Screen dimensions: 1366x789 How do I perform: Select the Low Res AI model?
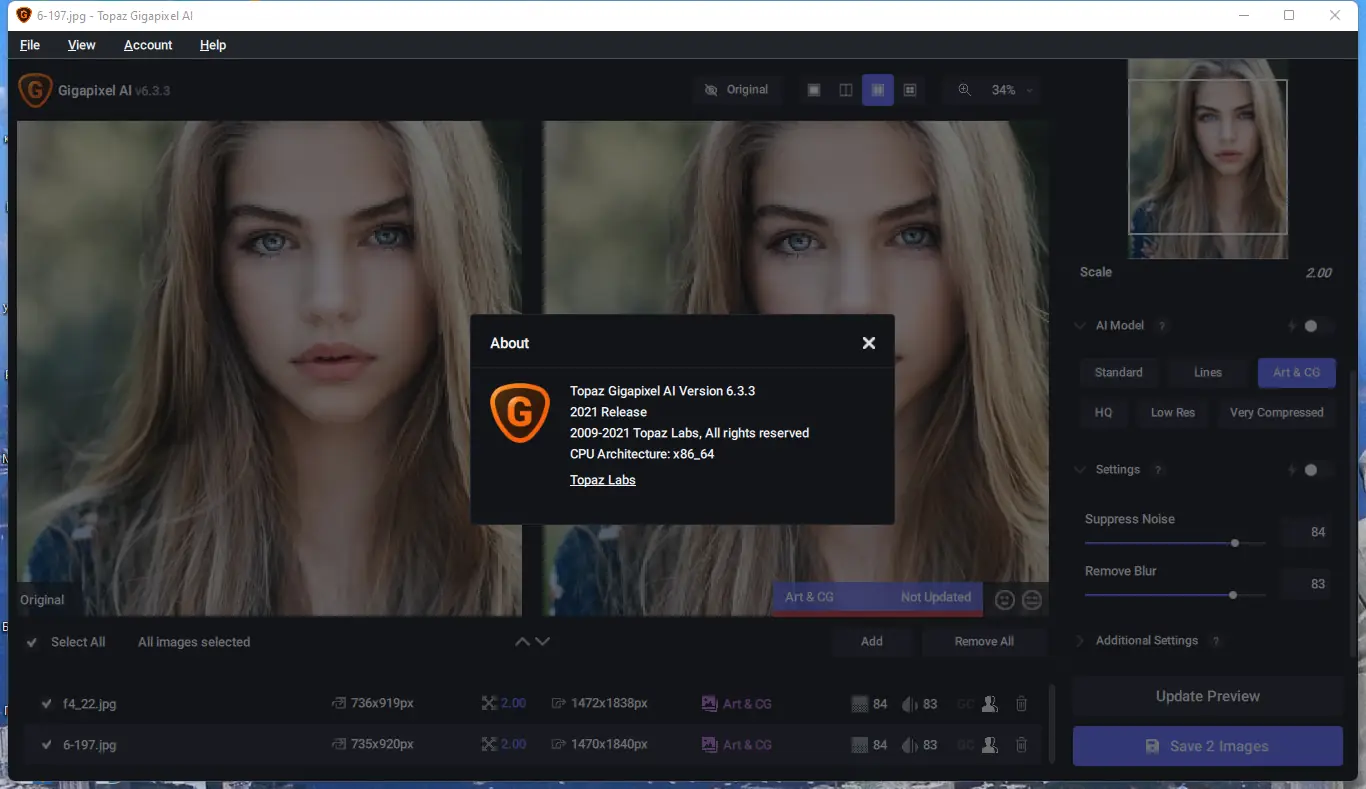[x=1173, y=412]
